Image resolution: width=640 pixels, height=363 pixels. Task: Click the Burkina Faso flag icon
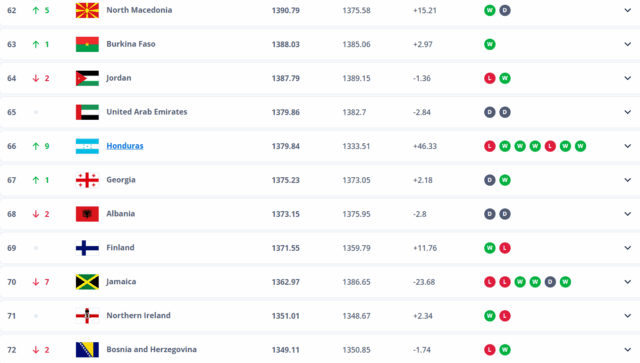87,44
